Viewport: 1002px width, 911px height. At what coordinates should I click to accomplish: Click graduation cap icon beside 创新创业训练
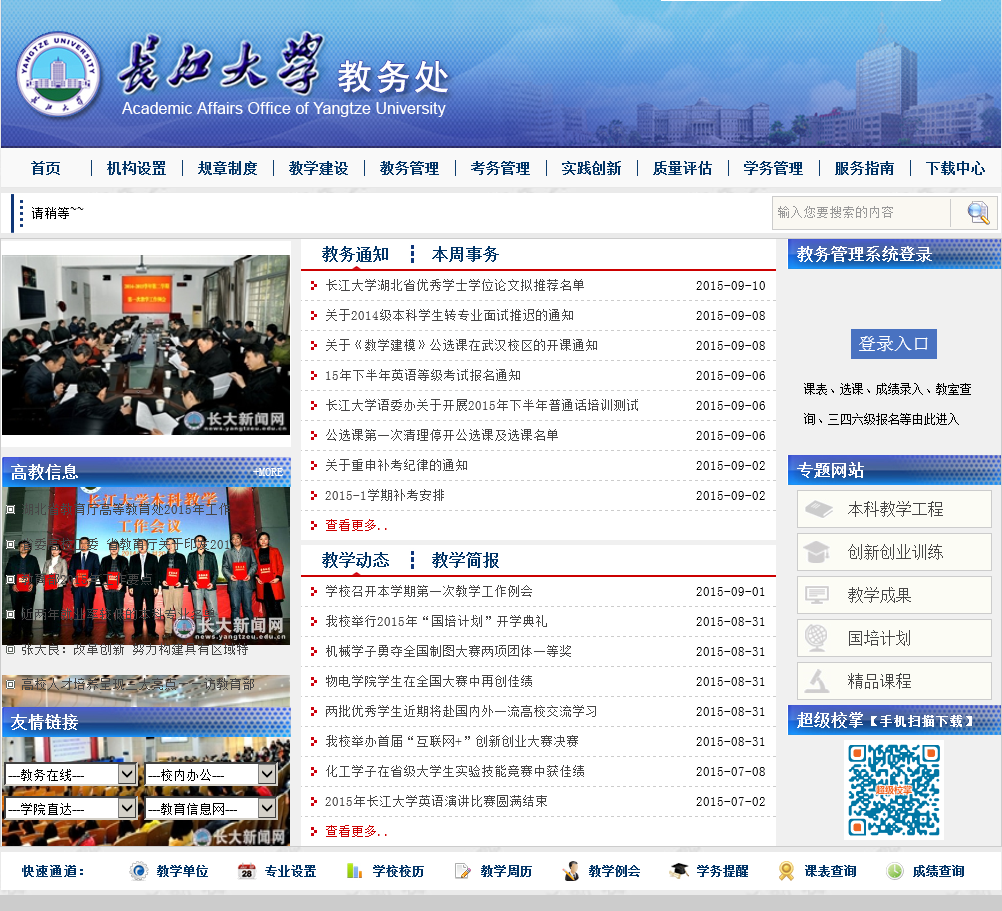click(x=817, y=552)
